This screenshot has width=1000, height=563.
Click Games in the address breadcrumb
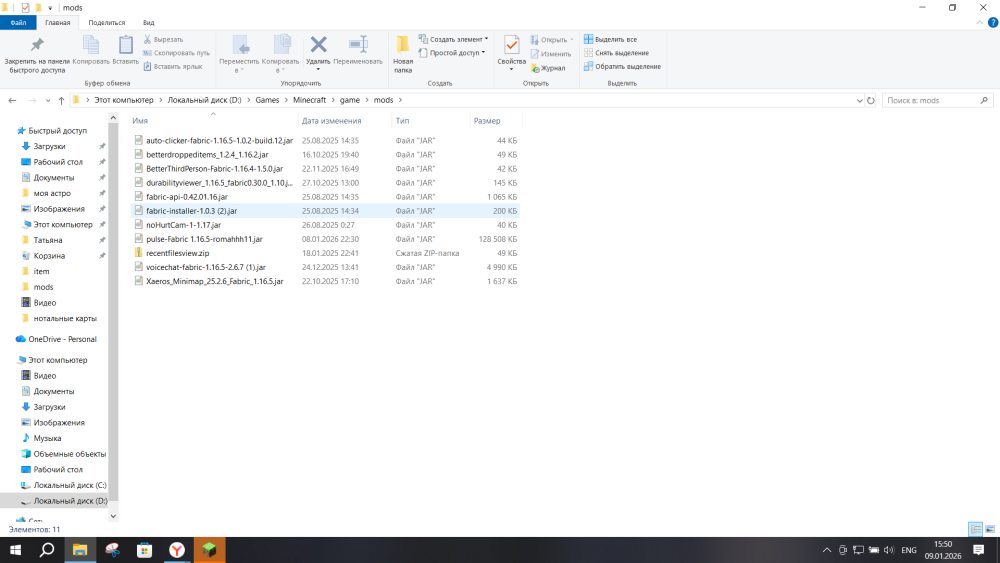[267, 100]
